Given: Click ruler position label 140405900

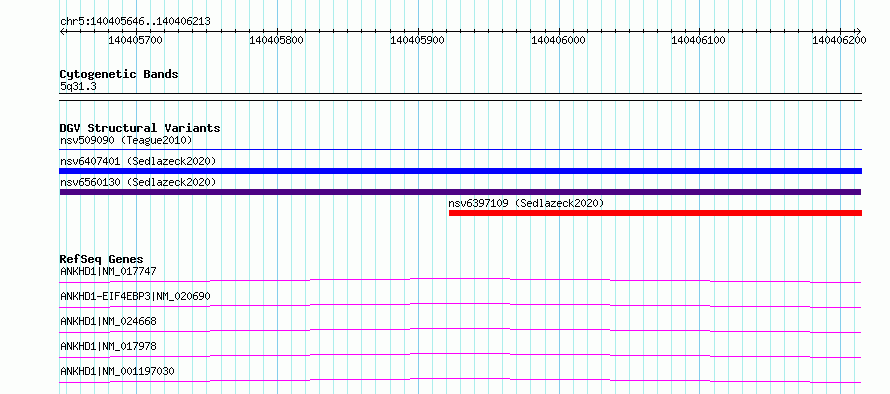Looking at the screenshot, I should tap(418, 40).
